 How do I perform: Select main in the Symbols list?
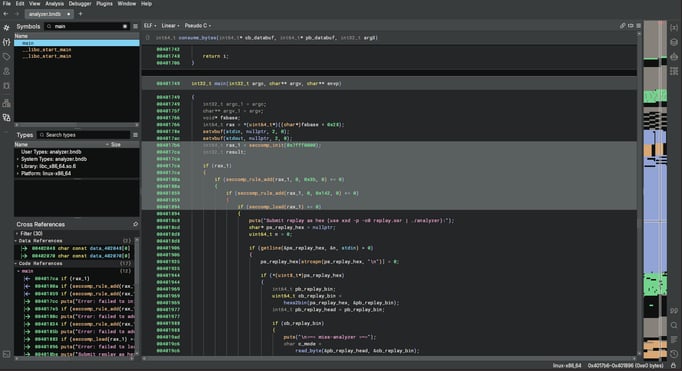(x=77, y=43)
